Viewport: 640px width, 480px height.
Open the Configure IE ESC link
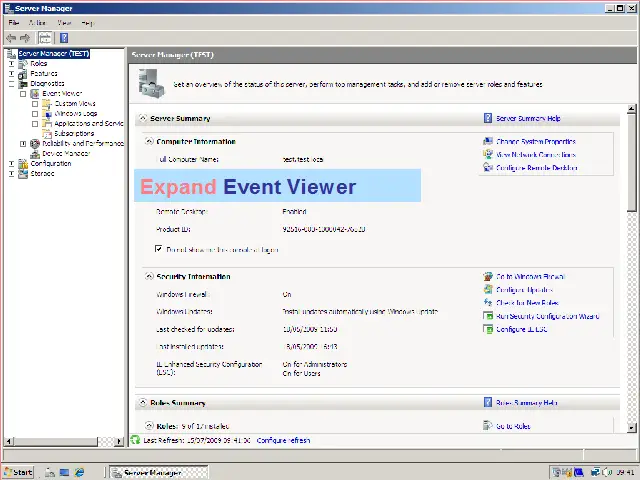click(x=522, y=329)
